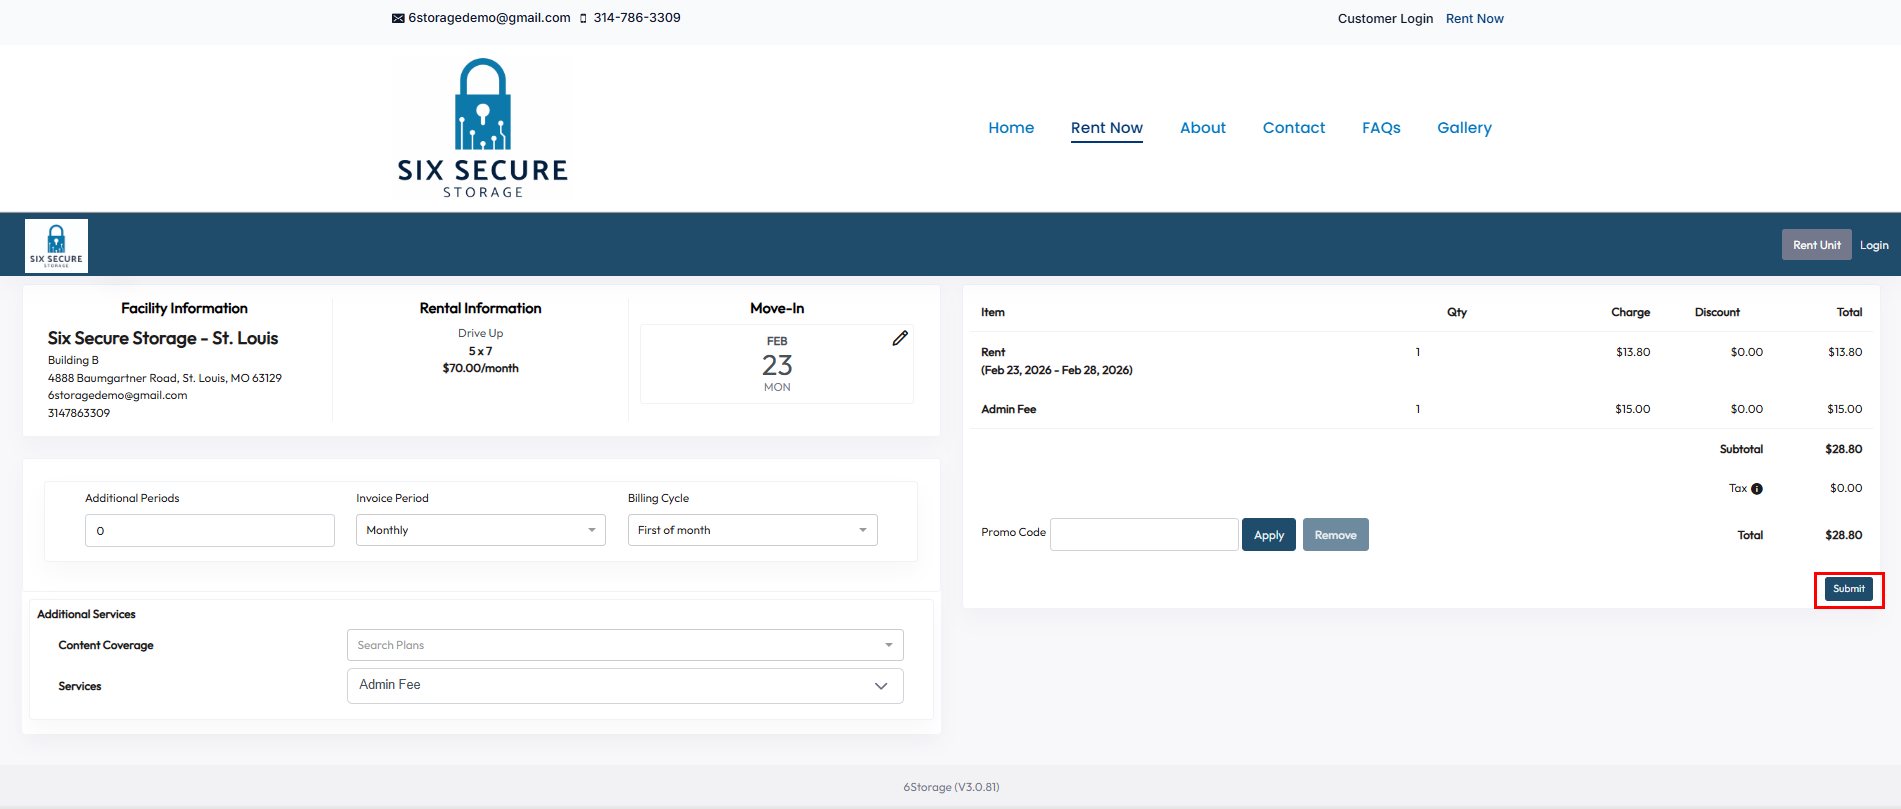1901x809 pixels.
Task: Click the email envelope icon in top bar
Action: point(398,18)
